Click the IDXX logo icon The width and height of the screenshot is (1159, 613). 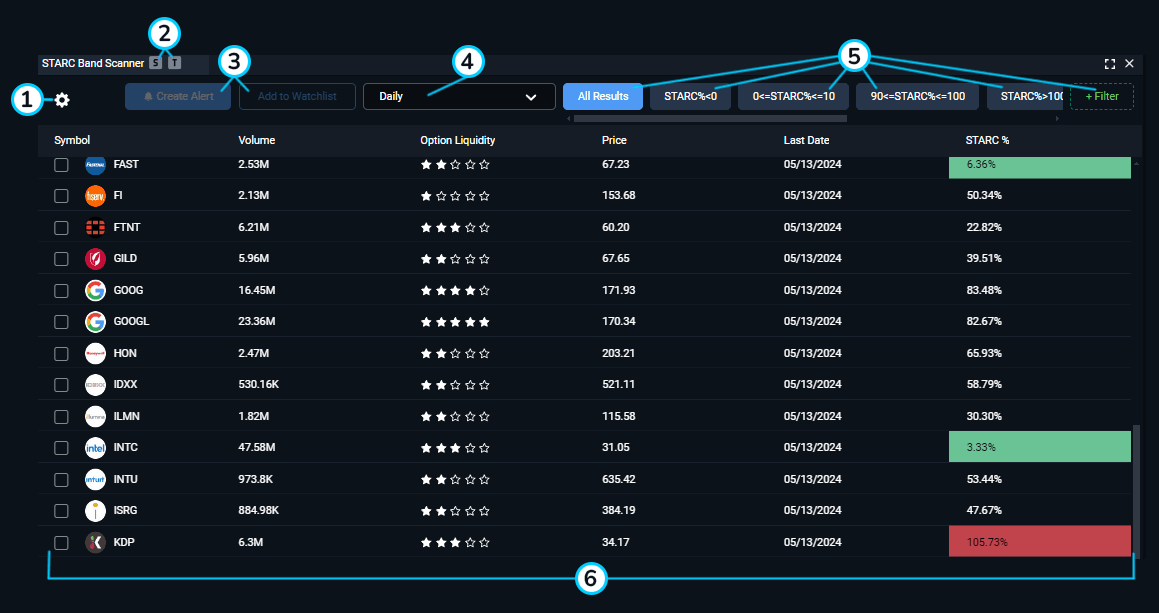tap(95, 385)
